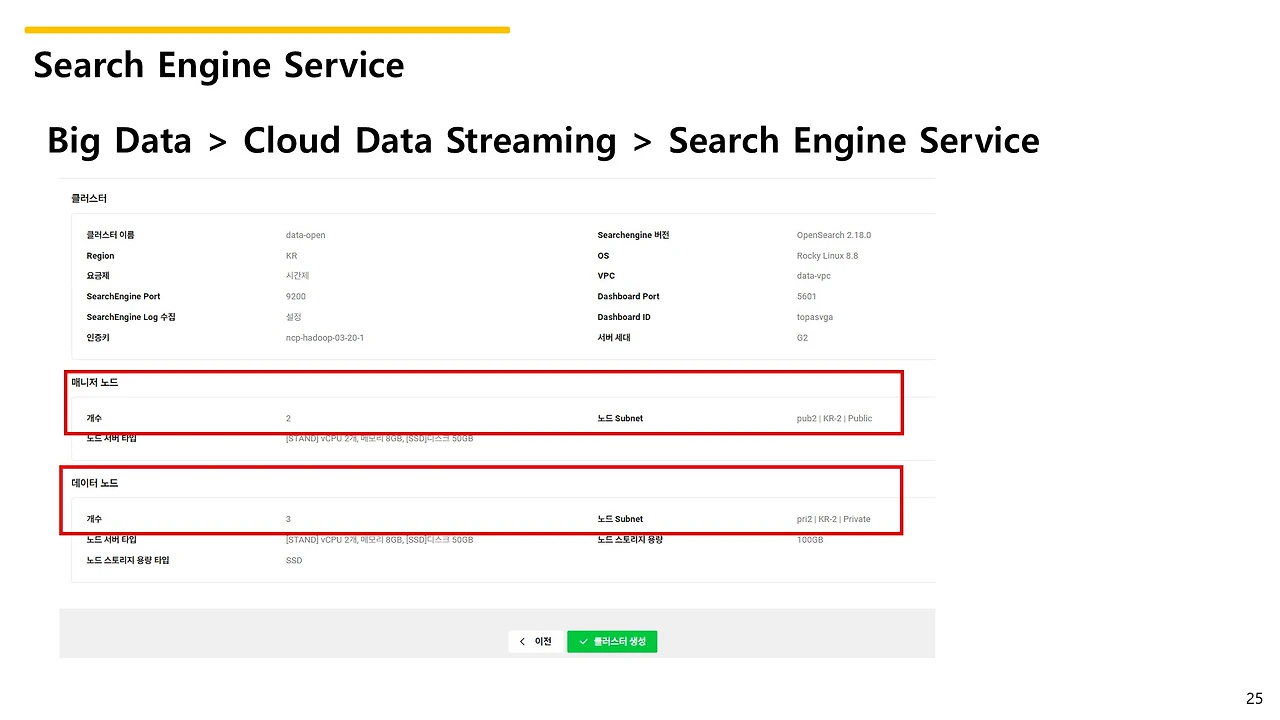
Task: Select the 데이터 노드 section heading
Action: (95, 483)
